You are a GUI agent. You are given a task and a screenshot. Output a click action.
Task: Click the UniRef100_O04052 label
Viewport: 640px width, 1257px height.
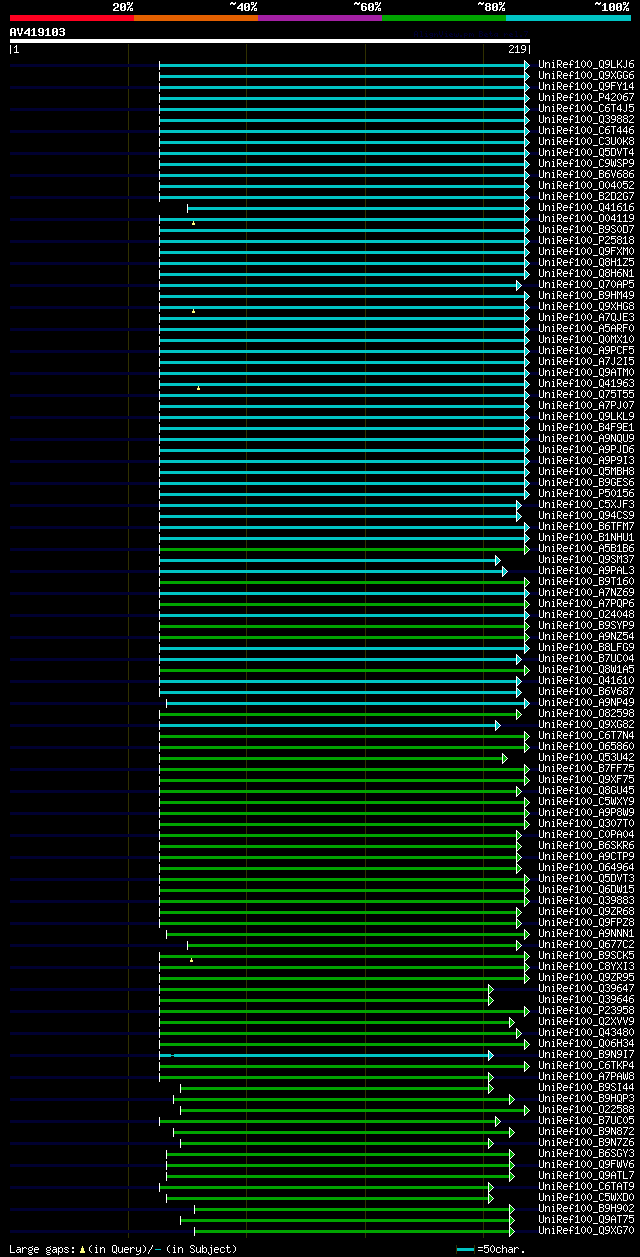586,185
